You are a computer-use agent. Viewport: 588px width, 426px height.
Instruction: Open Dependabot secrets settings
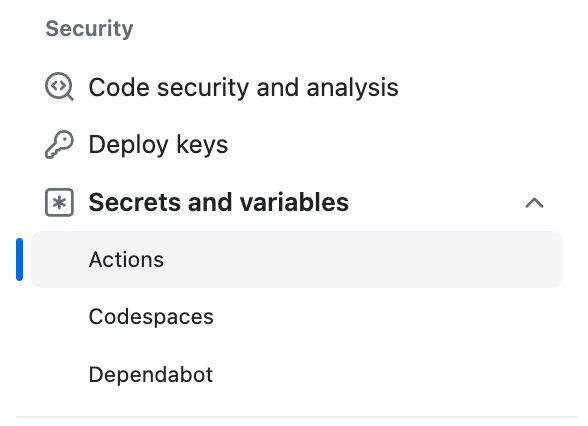click(297, 374)
